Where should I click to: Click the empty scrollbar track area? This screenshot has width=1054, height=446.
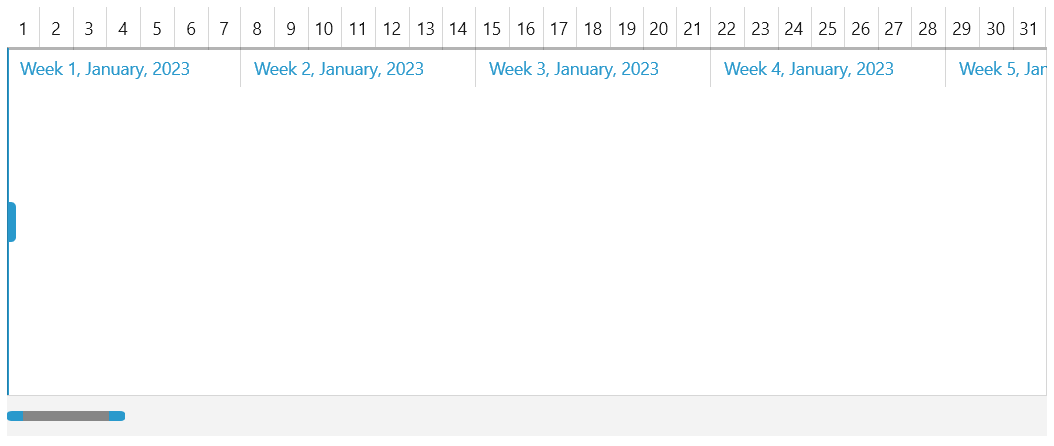tap(580, 416)
